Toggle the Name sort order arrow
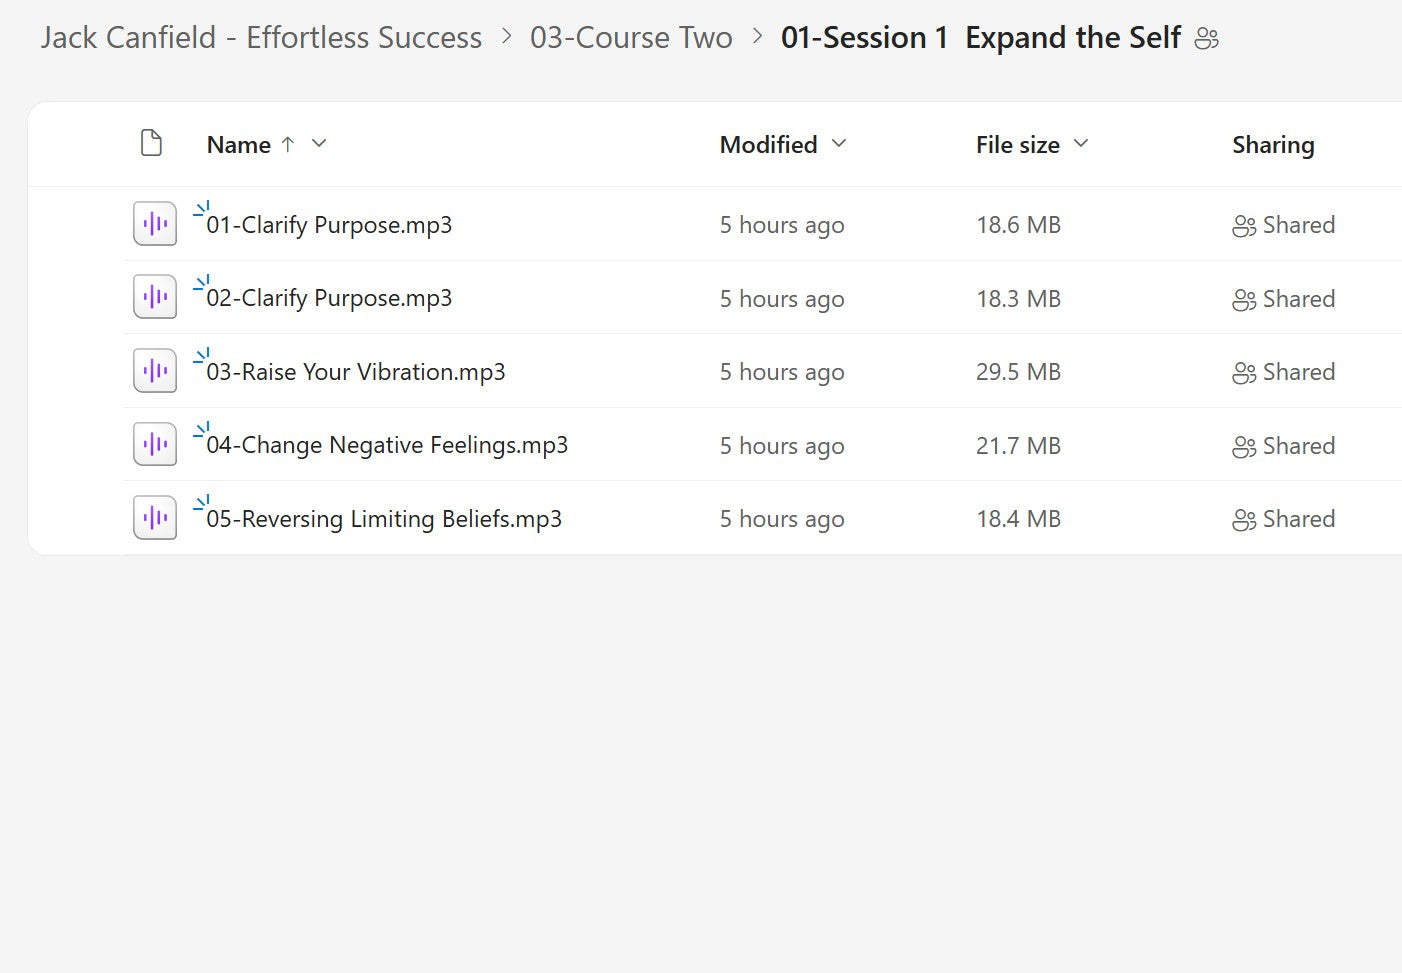The height and width of the screenshot is (973, 1402). [288, 144]
